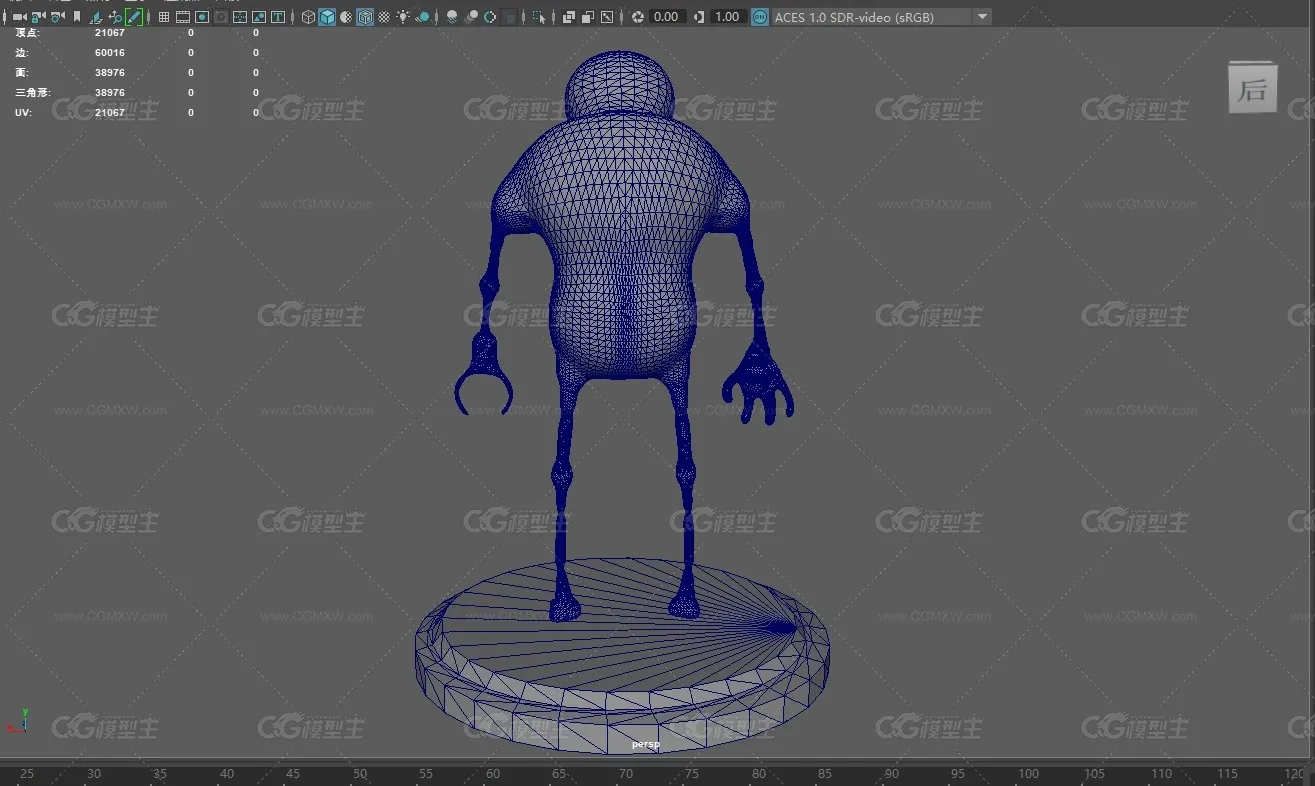Click the Isolate Select icon
Screen dimensions: 1315x786
click(x=539, y=17)
